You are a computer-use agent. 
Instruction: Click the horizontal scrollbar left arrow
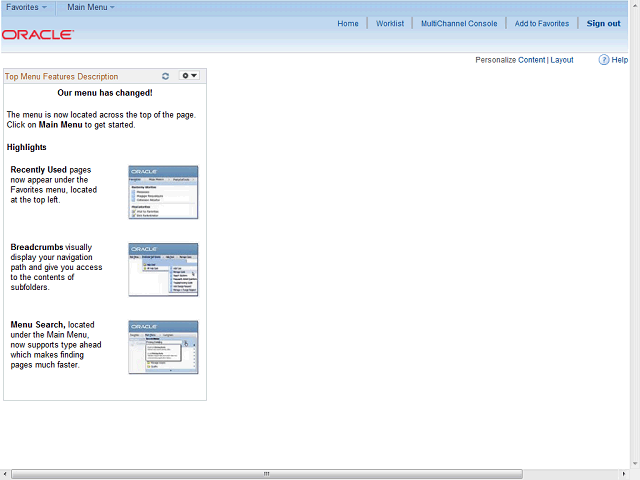5,474
